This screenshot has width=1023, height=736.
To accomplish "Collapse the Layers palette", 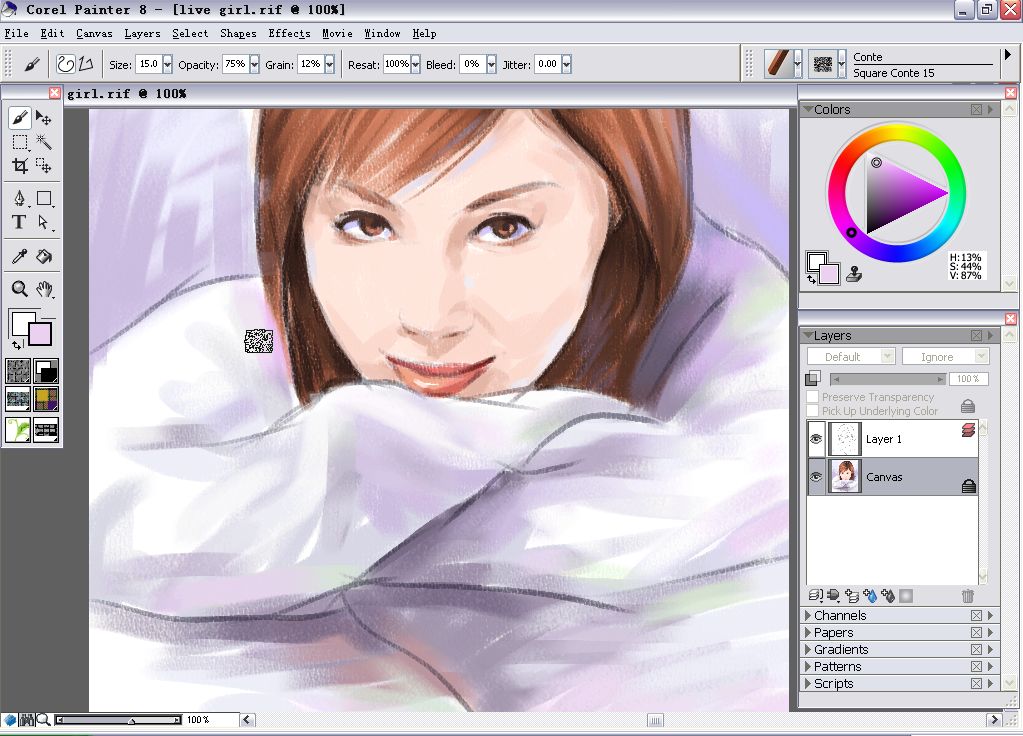I will click(808, 335).
